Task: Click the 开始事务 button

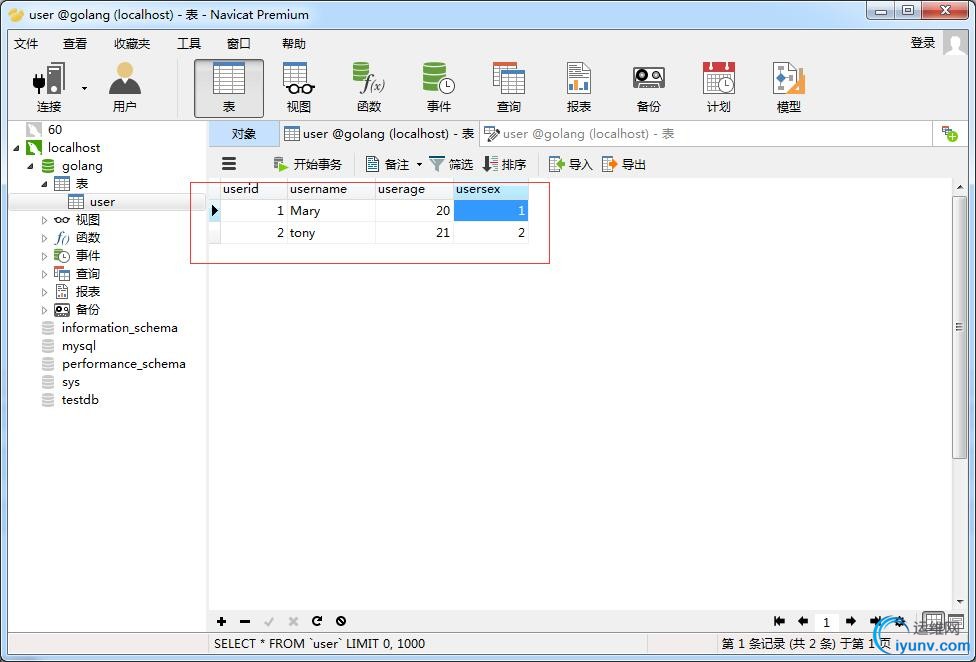Action: click(309, 164)
